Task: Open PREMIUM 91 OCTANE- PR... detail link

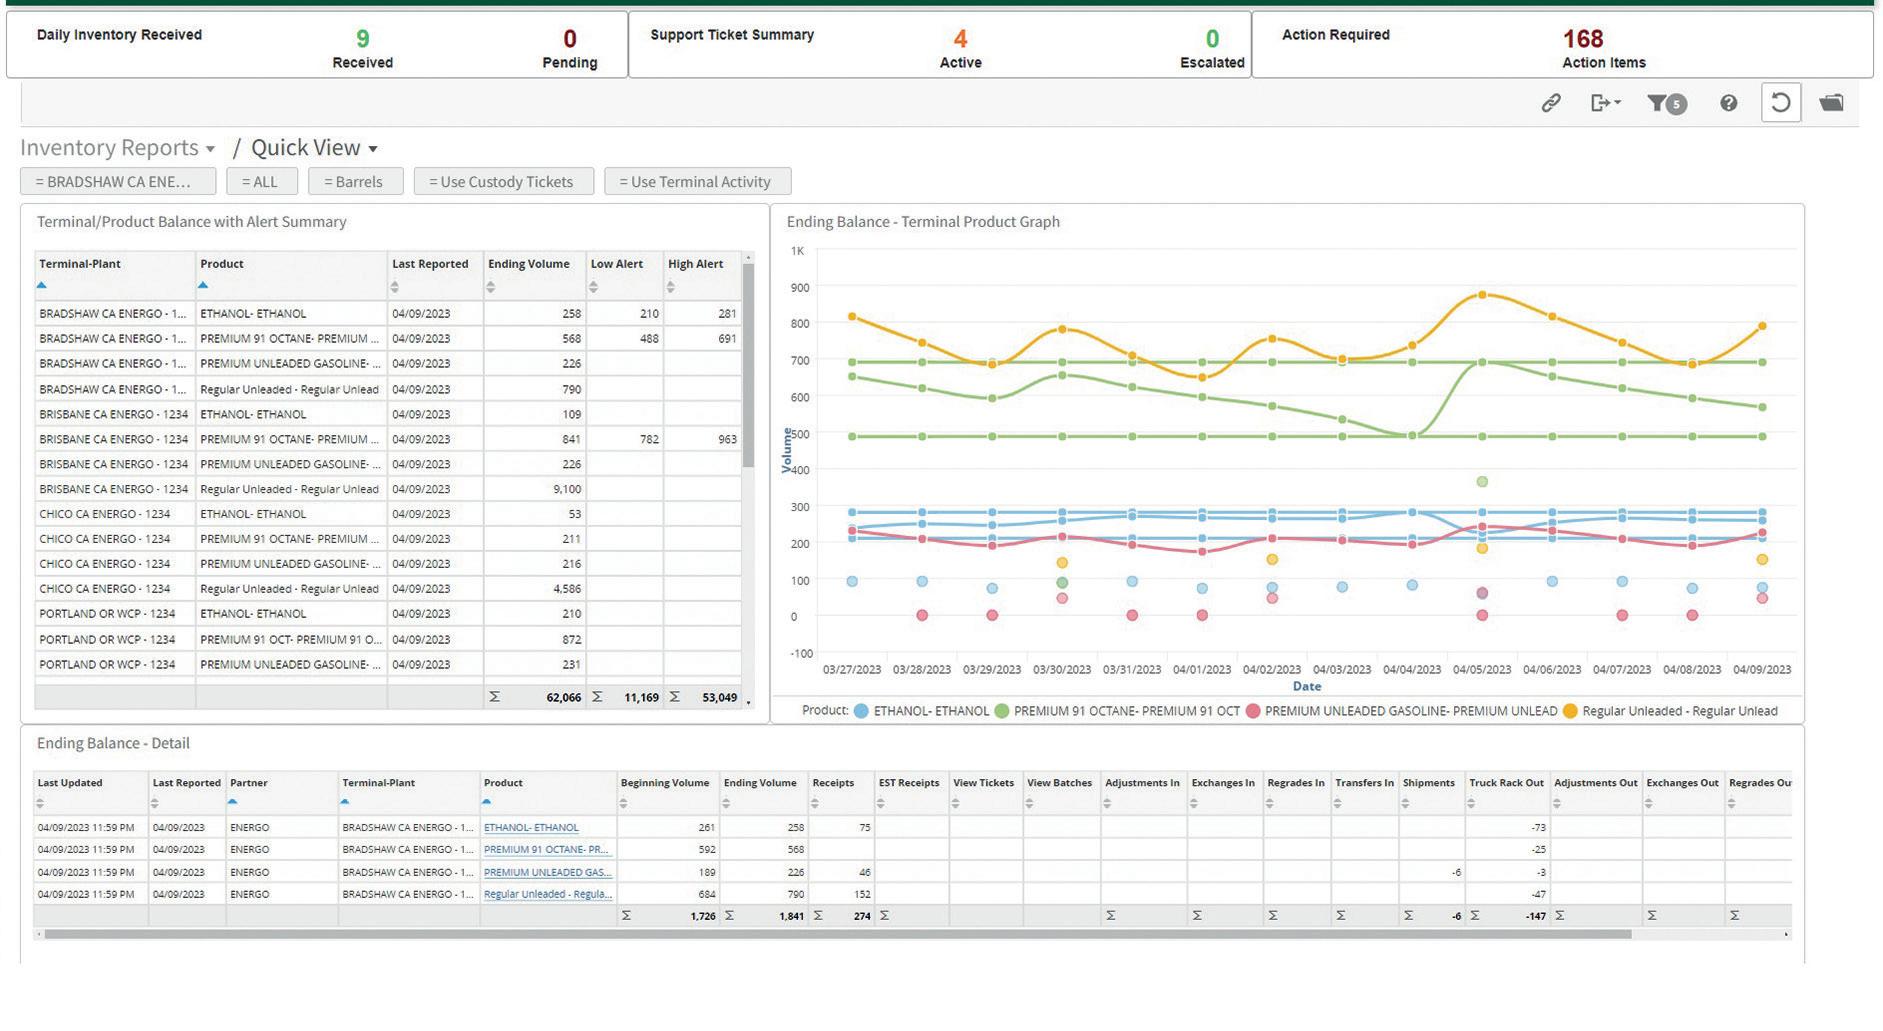Action: click(546, 850)
